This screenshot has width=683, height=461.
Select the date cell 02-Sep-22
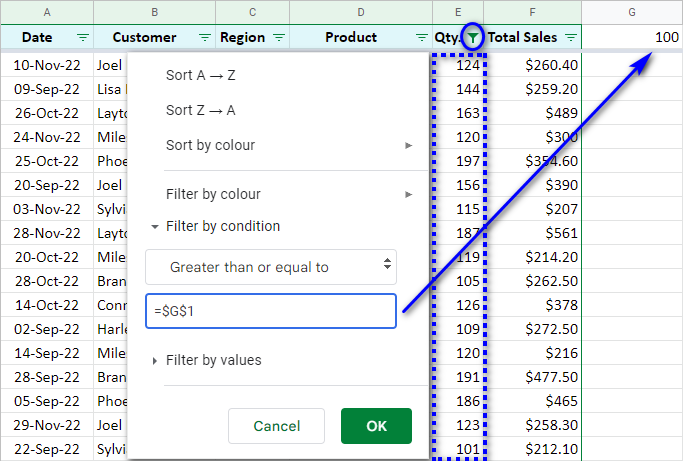click(x=47, y=329)
